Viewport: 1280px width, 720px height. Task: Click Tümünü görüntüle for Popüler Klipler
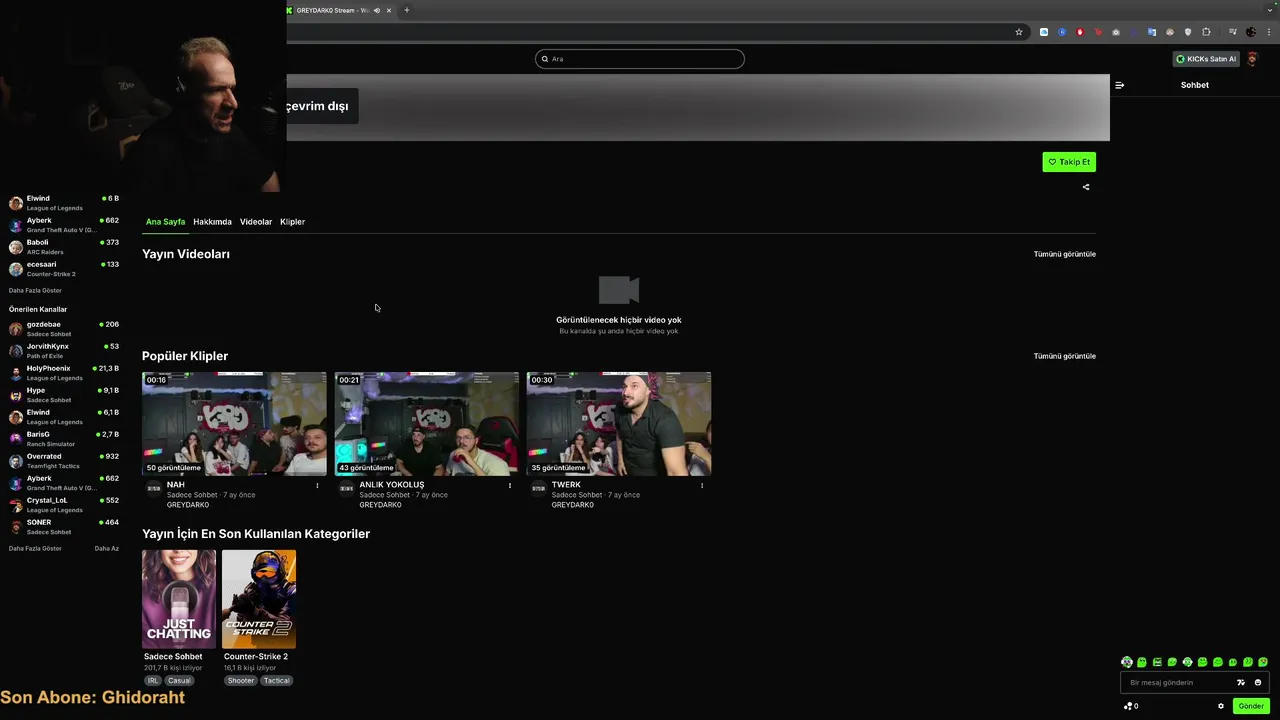pyautogui.click(x=1064, y=356)
